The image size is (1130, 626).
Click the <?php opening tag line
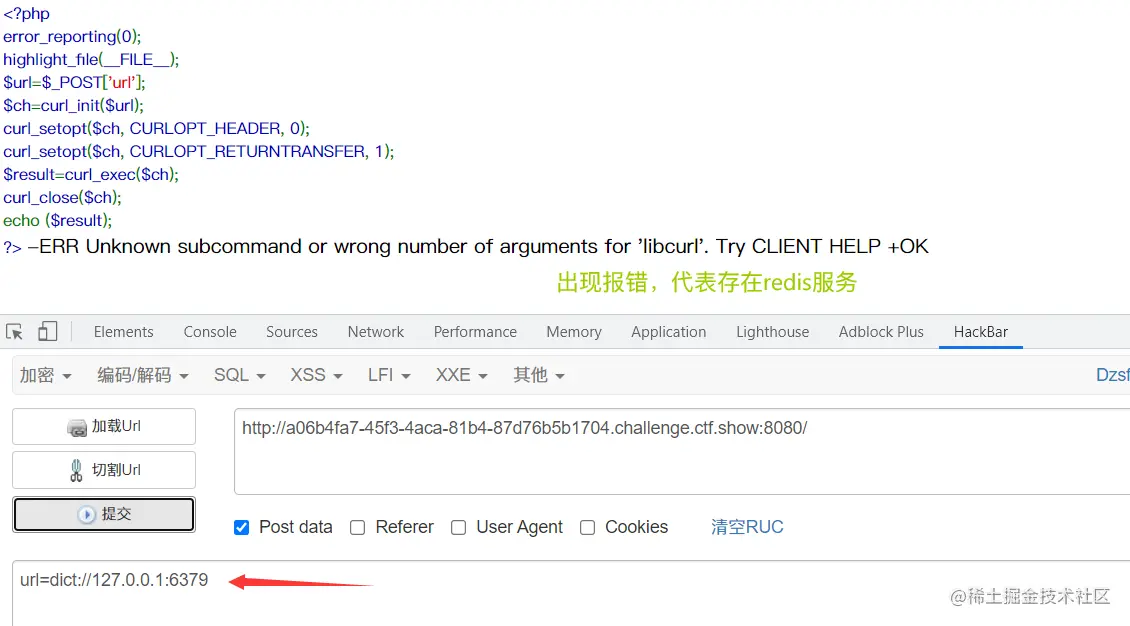pyautogui.click(x=27, y=14)
